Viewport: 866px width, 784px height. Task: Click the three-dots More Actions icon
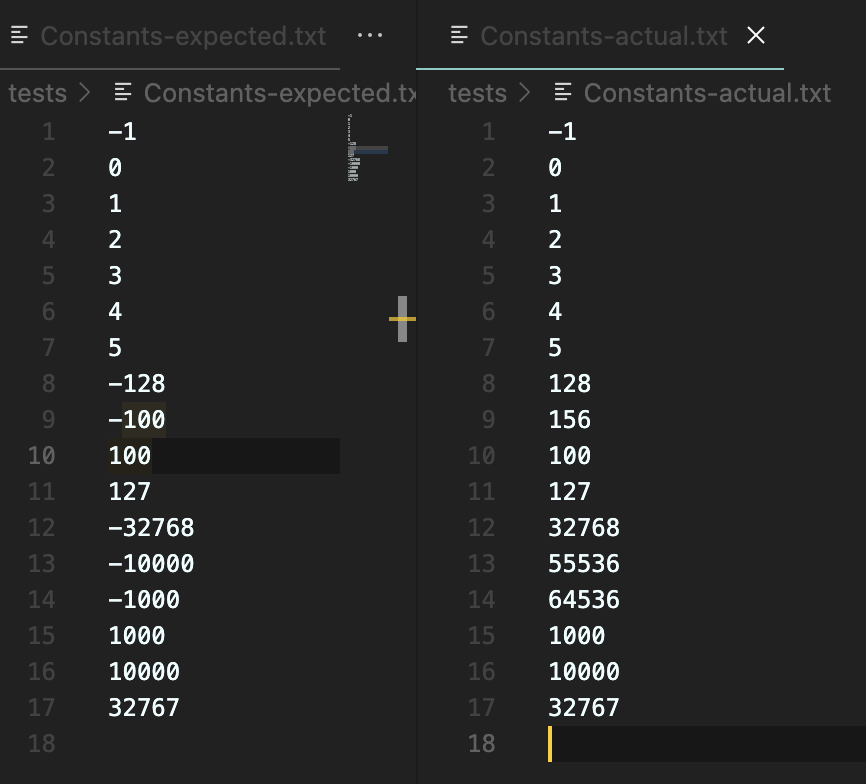pos(370,36)
